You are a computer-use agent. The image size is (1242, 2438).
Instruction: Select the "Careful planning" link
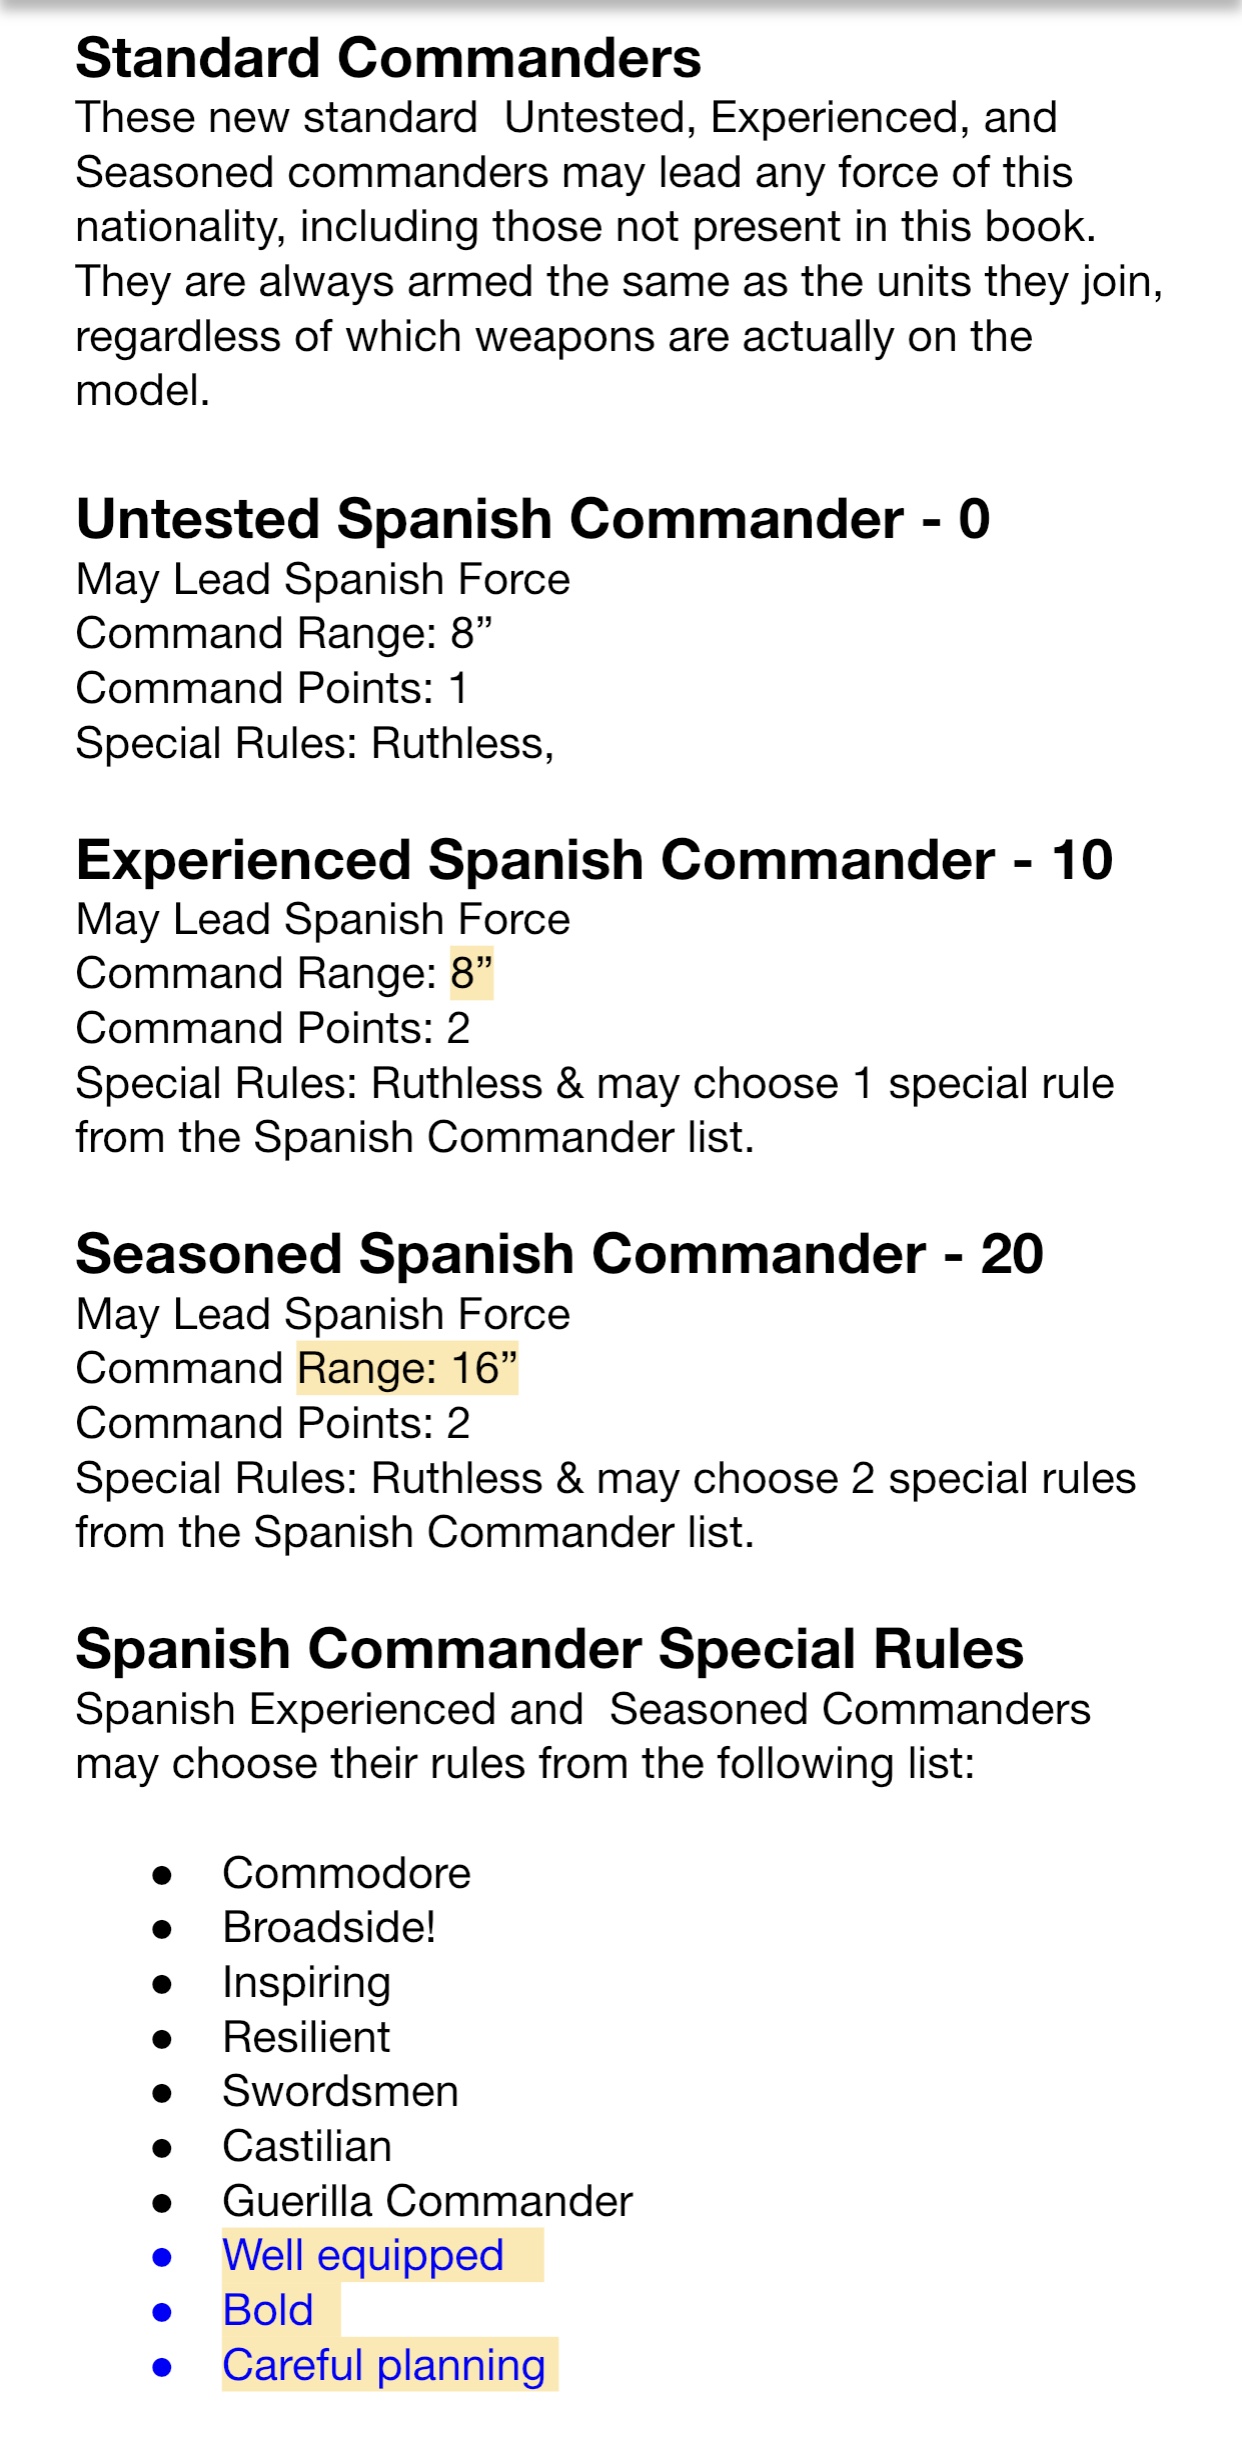point(384,2365)
